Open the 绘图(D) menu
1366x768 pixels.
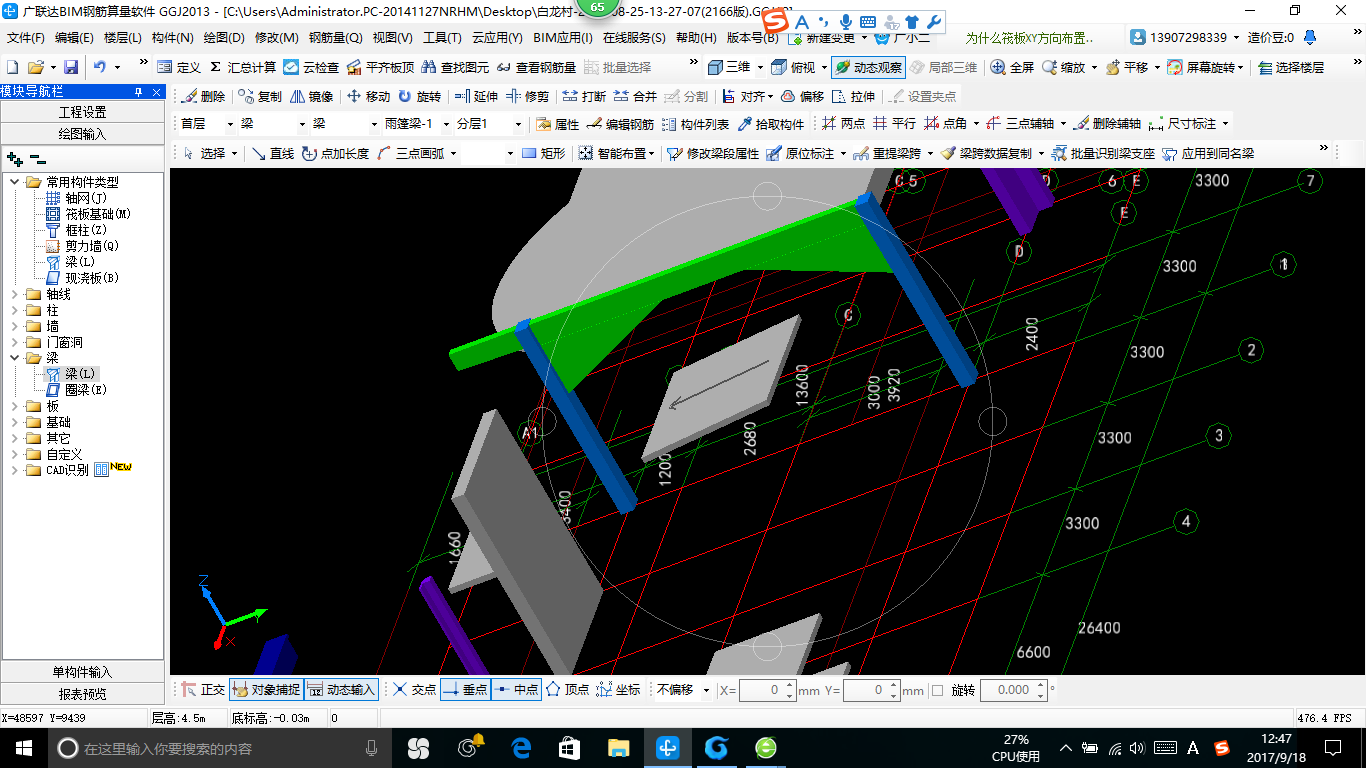click(x=224, y=38)
